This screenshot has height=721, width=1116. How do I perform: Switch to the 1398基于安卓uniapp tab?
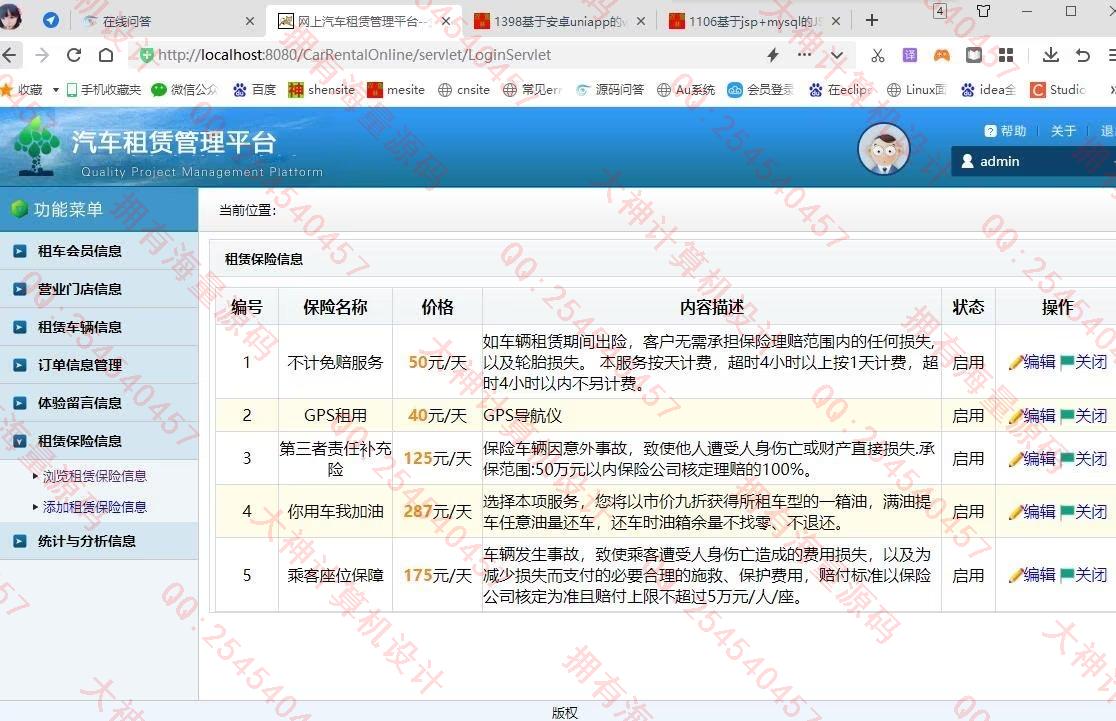[560, 21]
